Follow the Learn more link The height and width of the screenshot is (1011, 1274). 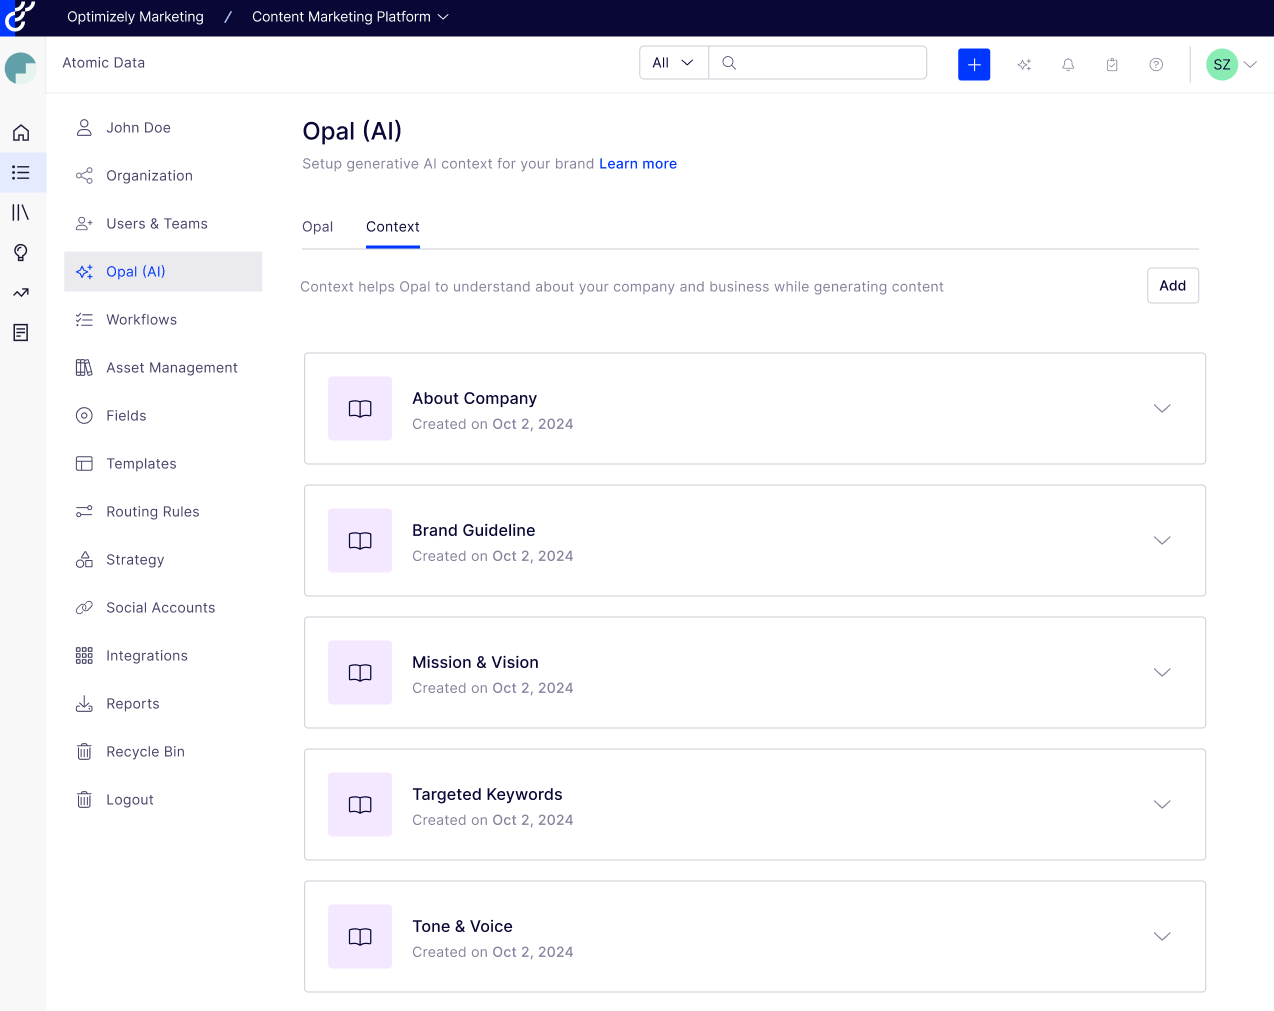[638, 164]
